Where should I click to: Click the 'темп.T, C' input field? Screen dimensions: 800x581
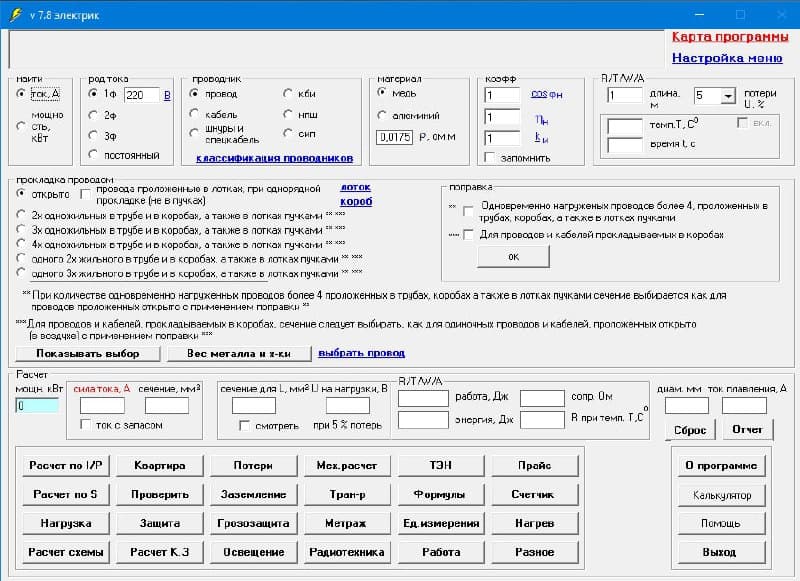(x=625, y=127)
